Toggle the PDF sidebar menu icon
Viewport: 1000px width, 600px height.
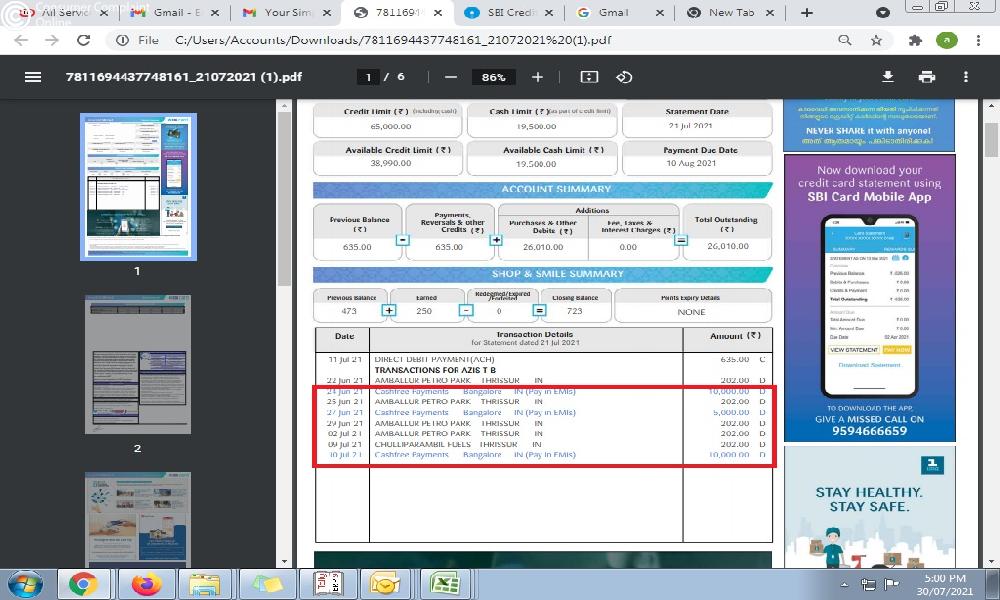(33, 77)
